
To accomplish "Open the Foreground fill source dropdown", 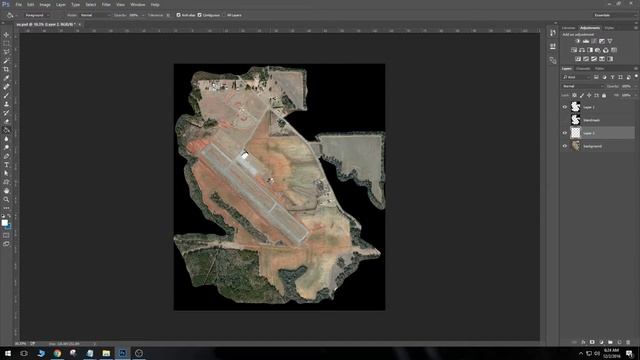I will (36, 15).
